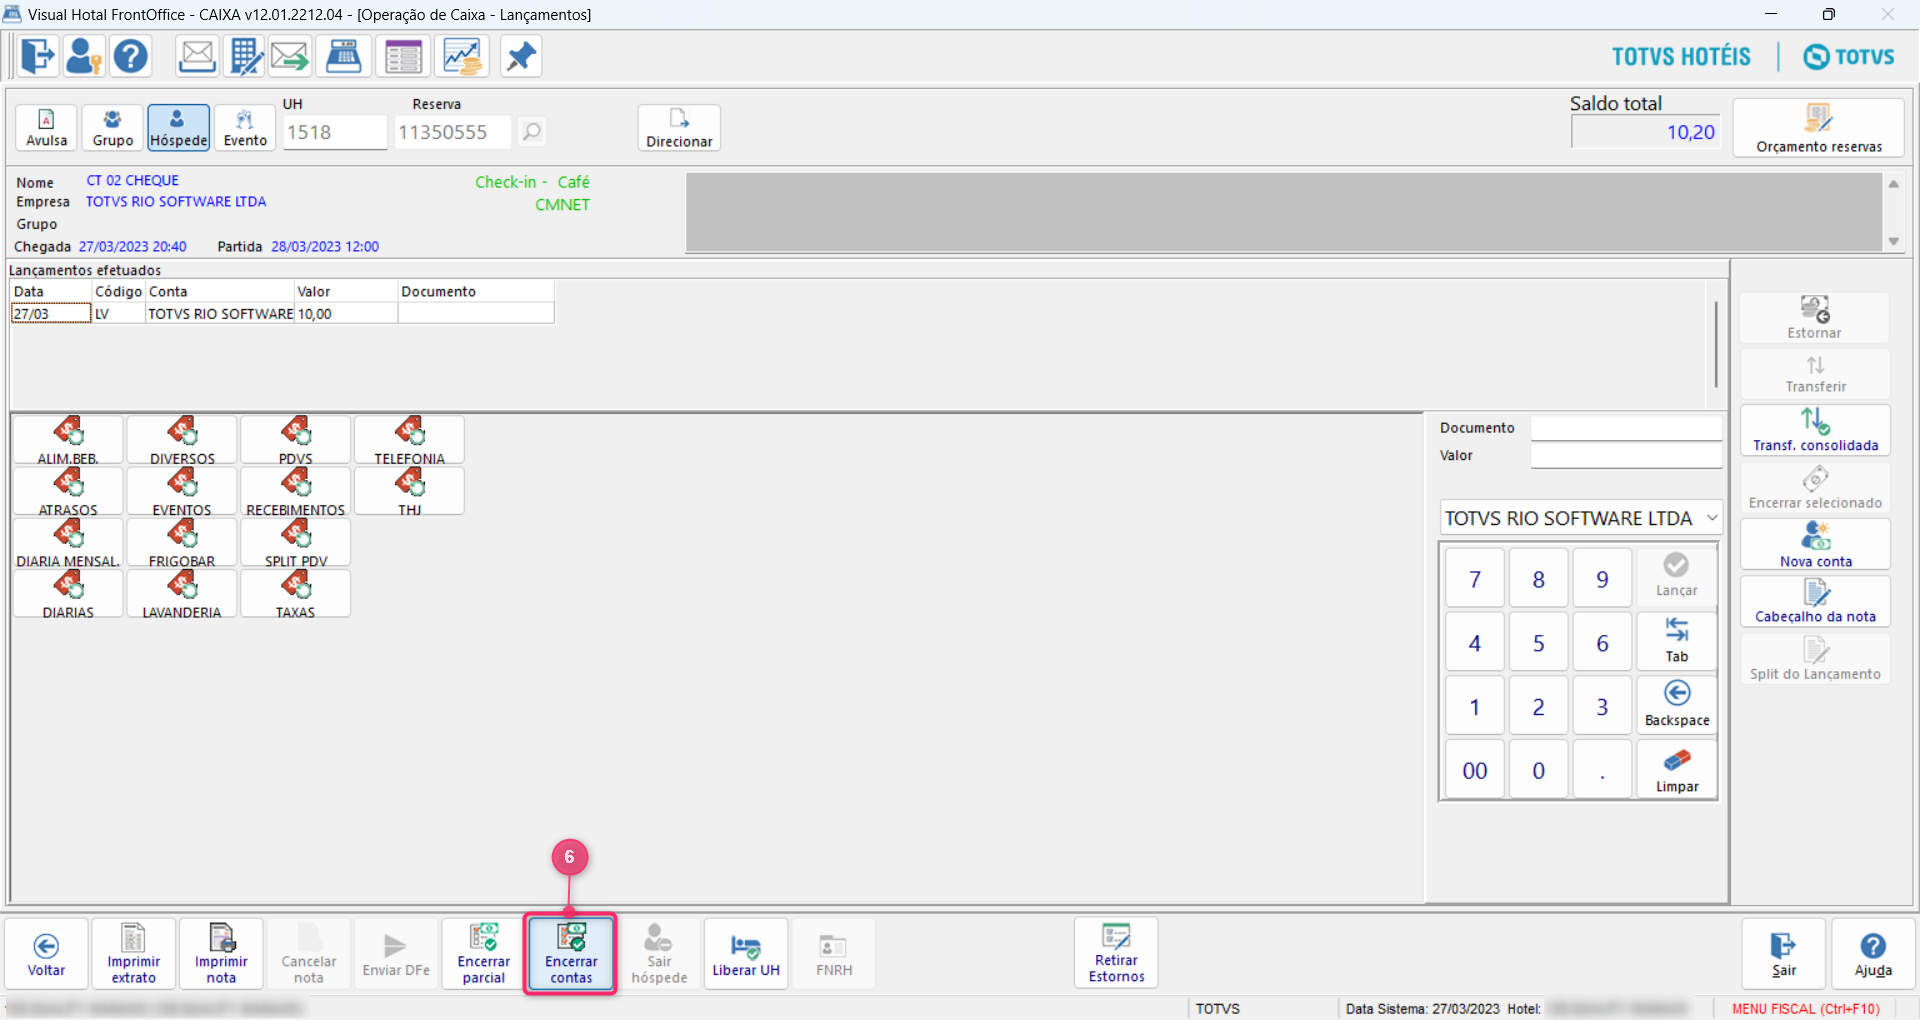Select the ALIM.BEB. posting category
This screenshot has height=1020, width=1920.
[68, 440]
